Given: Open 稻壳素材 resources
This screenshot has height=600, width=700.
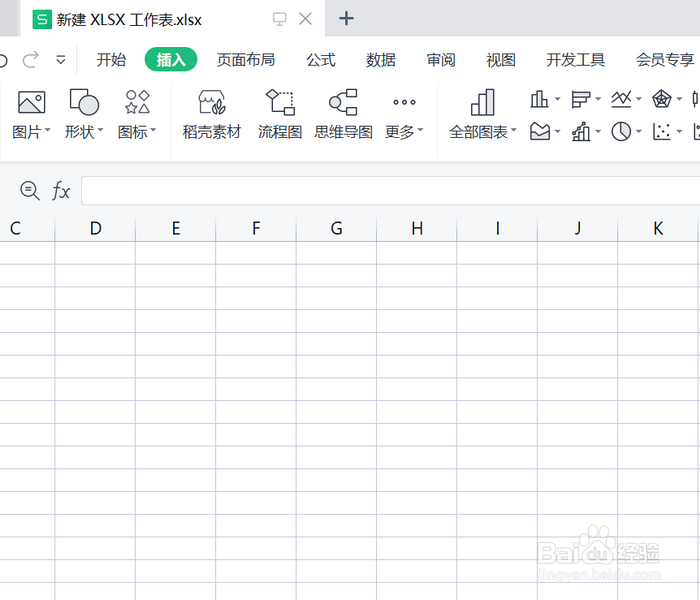Looking at the screenshot, I should [212, 115].
